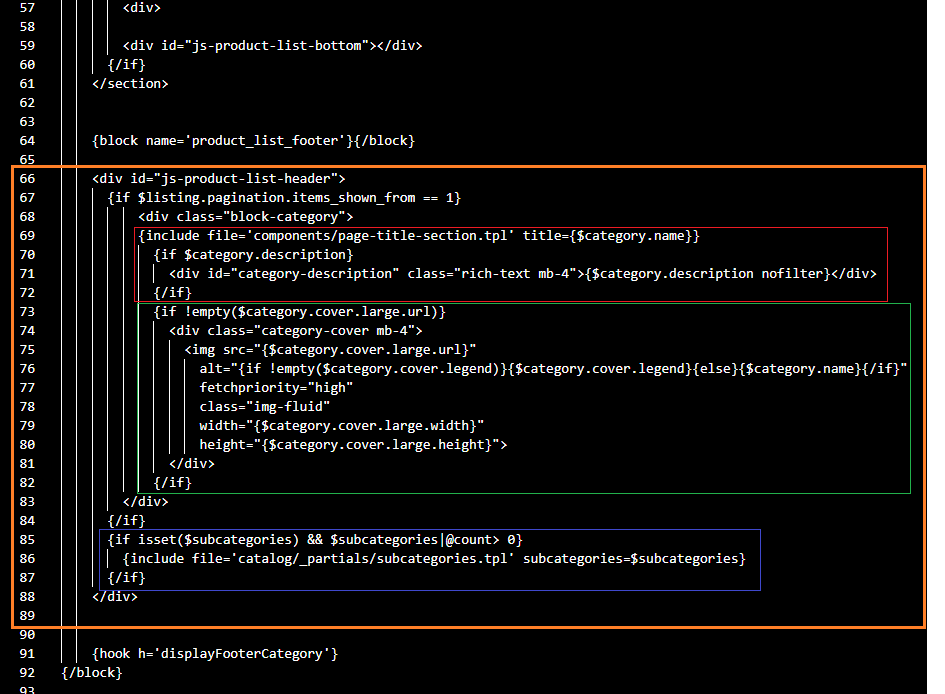Click the {/if} on line 87

(127, 578)
